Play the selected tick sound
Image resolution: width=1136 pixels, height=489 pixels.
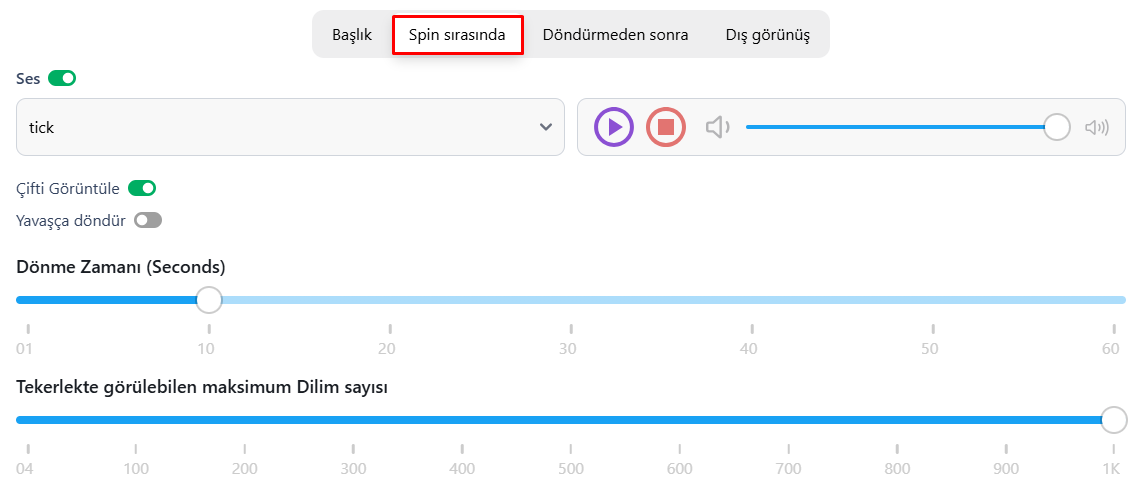[614, 127]
